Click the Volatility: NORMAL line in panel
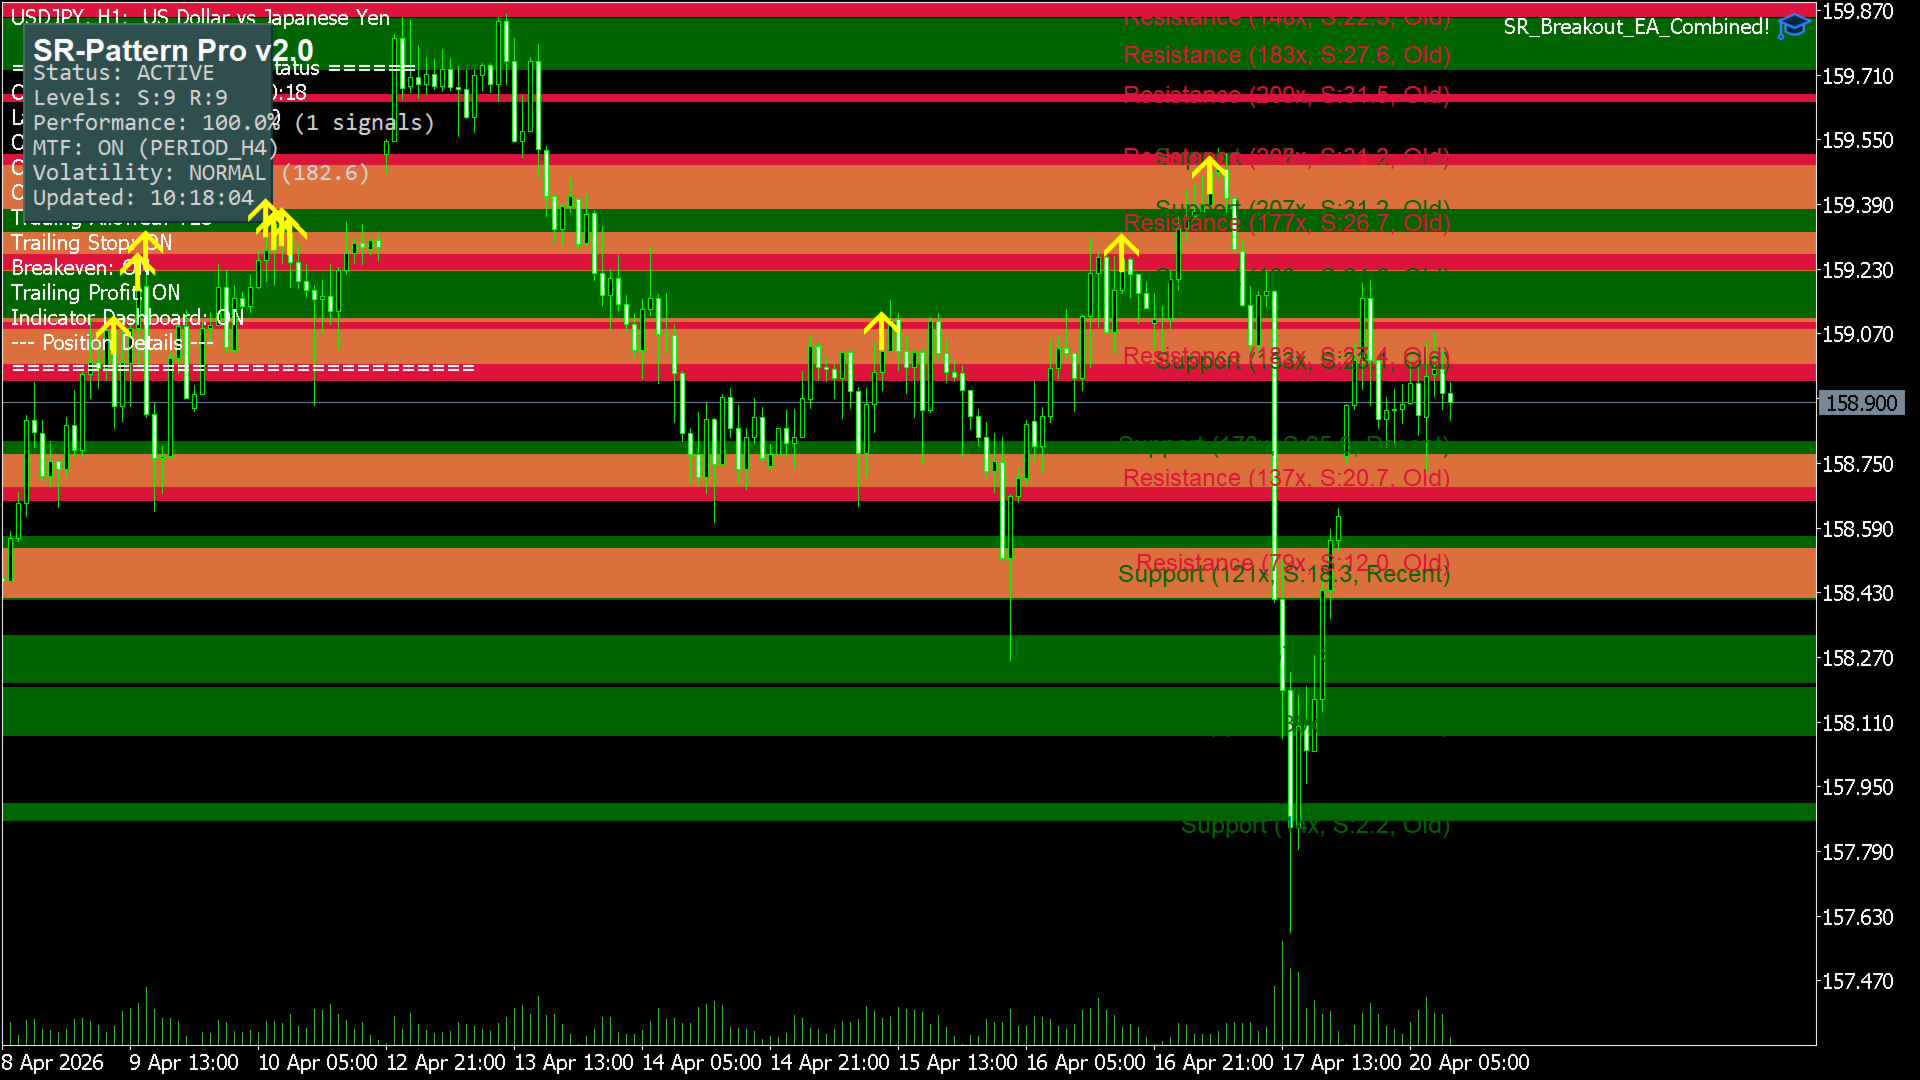 [149, 173]
